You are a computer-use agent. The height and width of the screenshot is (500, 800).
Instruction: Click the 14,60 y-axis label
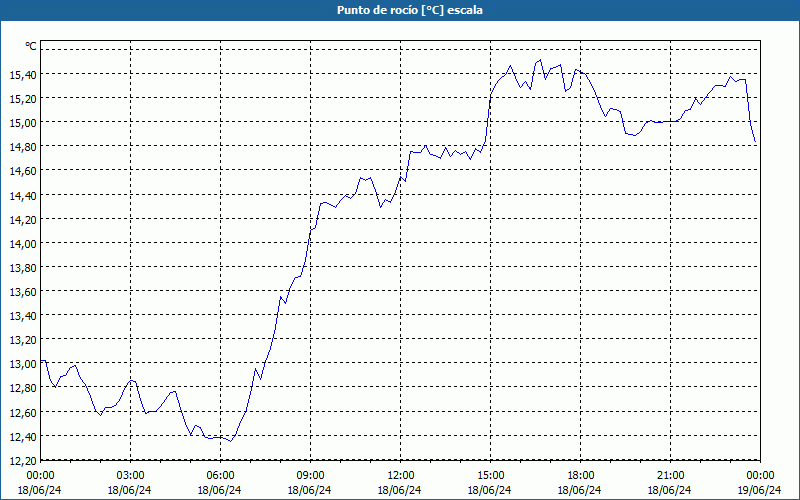23,171
